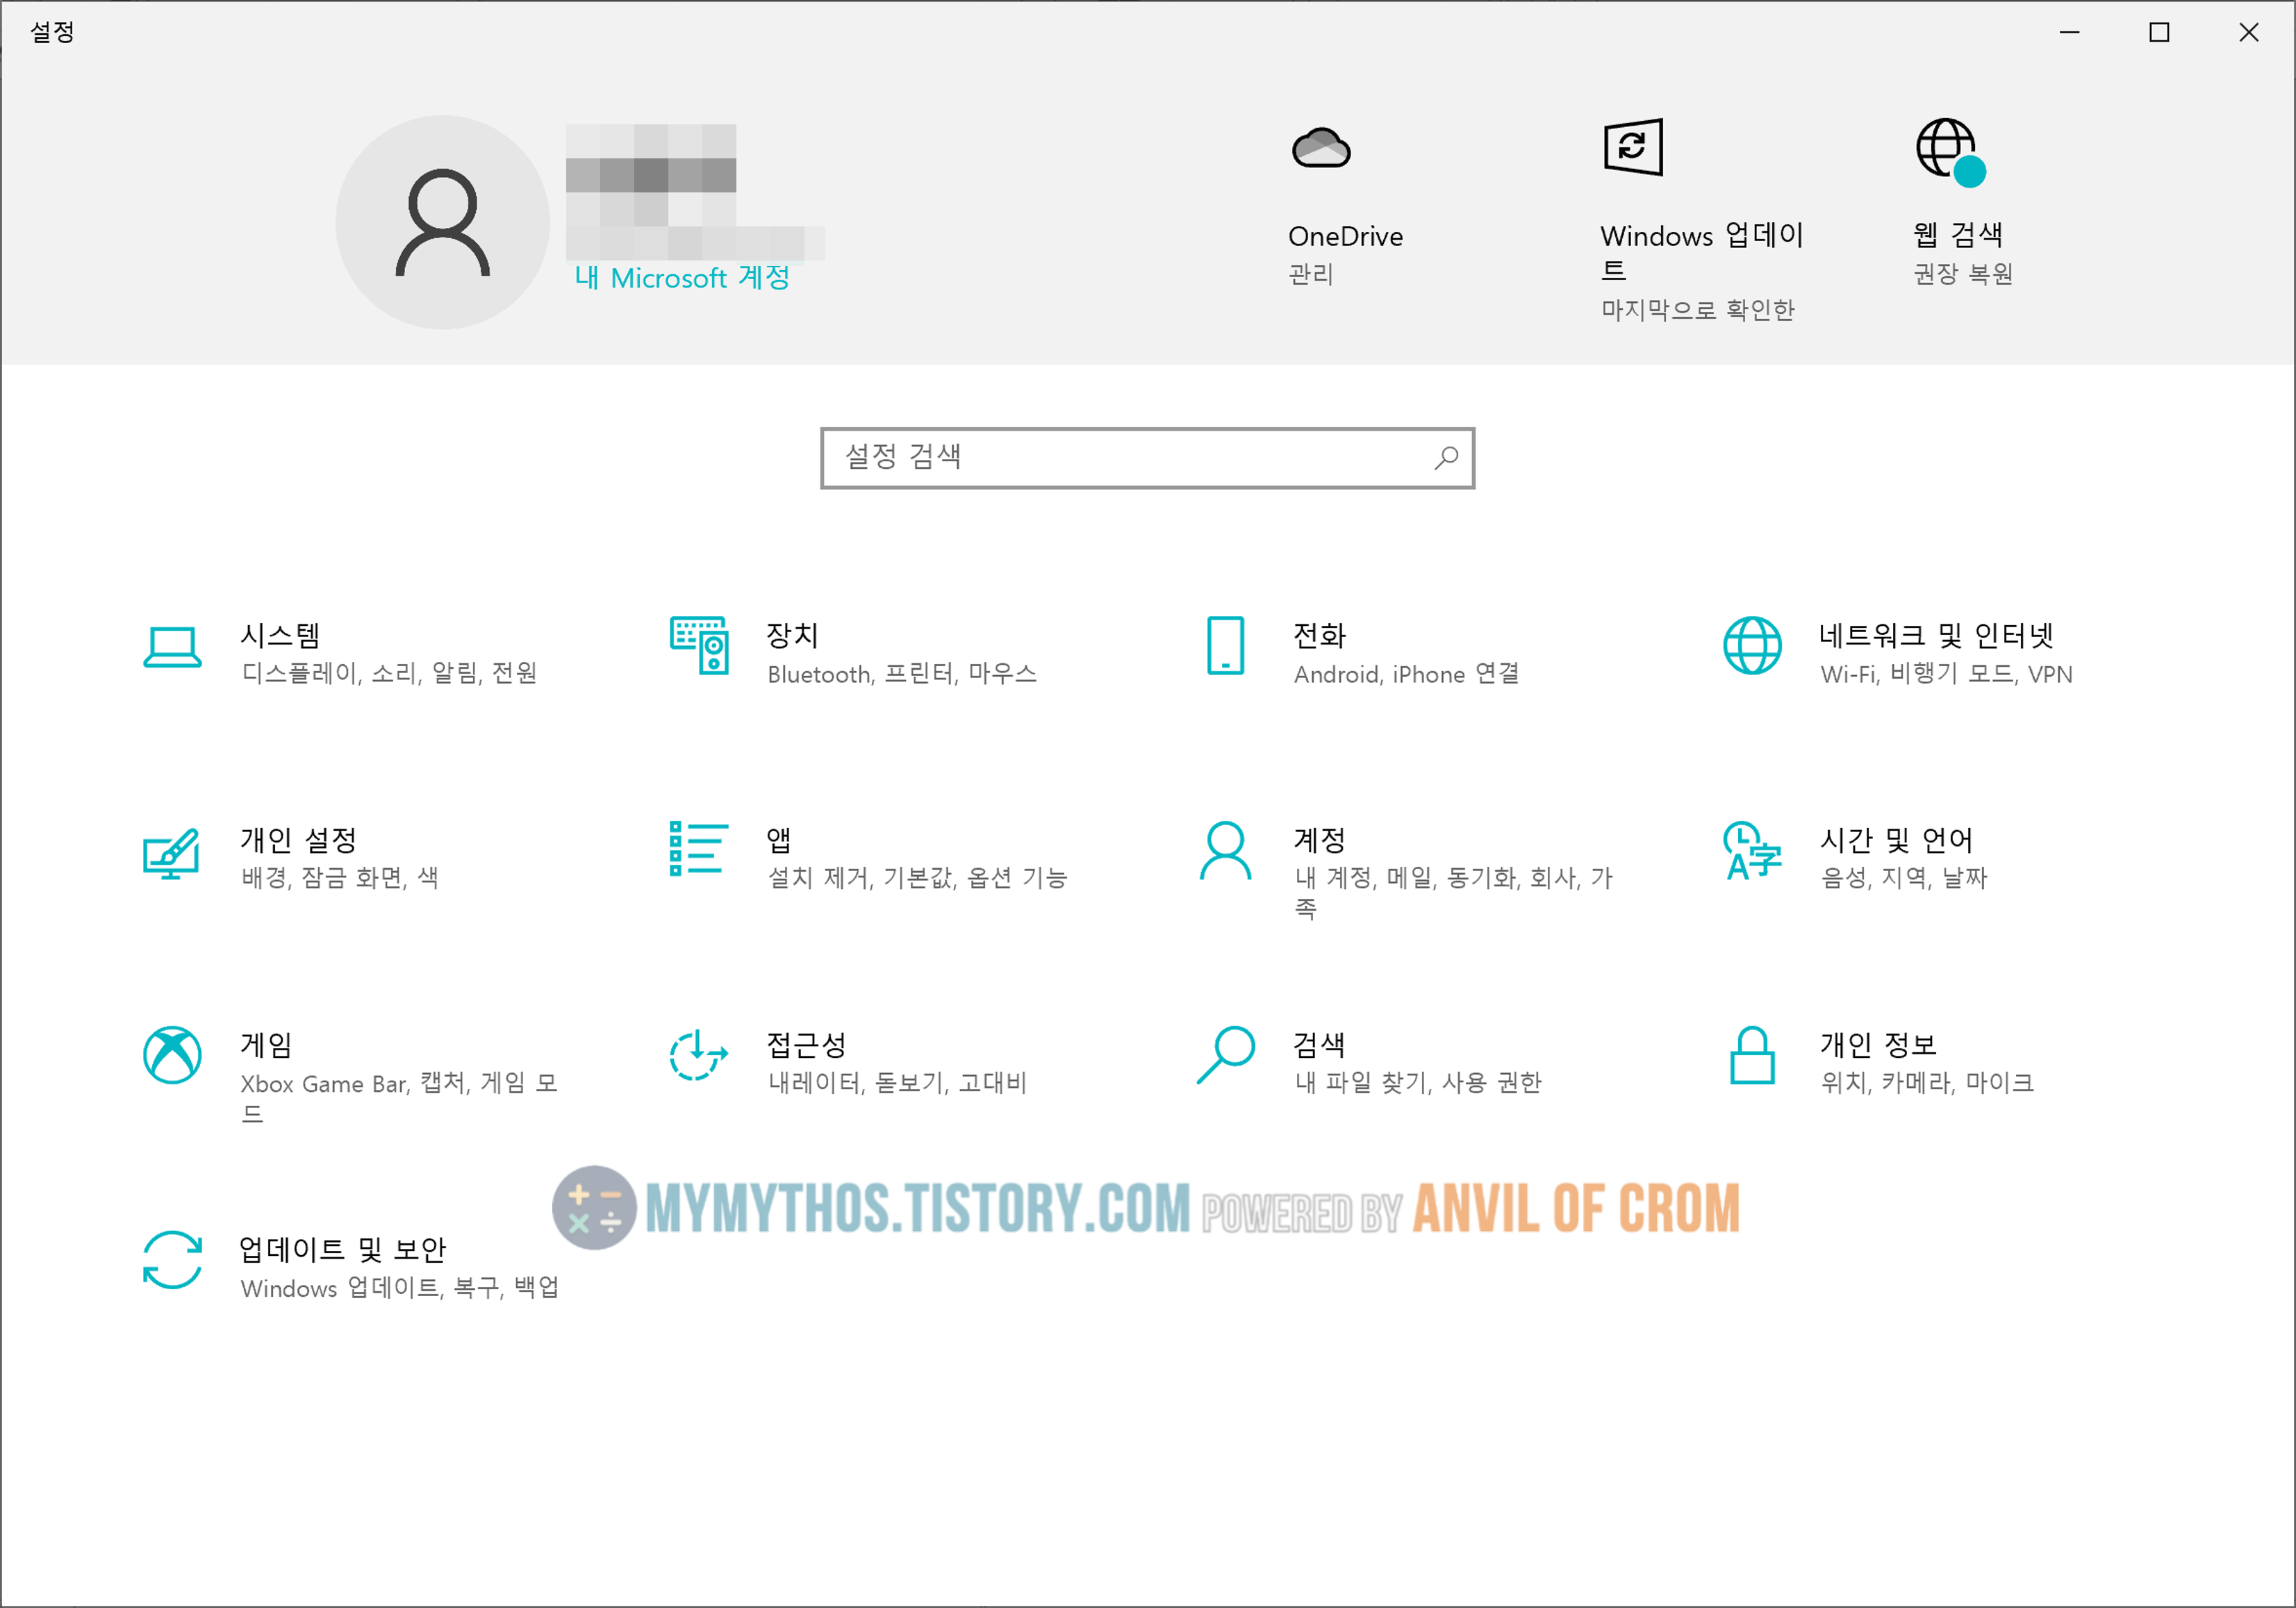Click the Web search (웹 검색) globe icon

coord(1948,150)
